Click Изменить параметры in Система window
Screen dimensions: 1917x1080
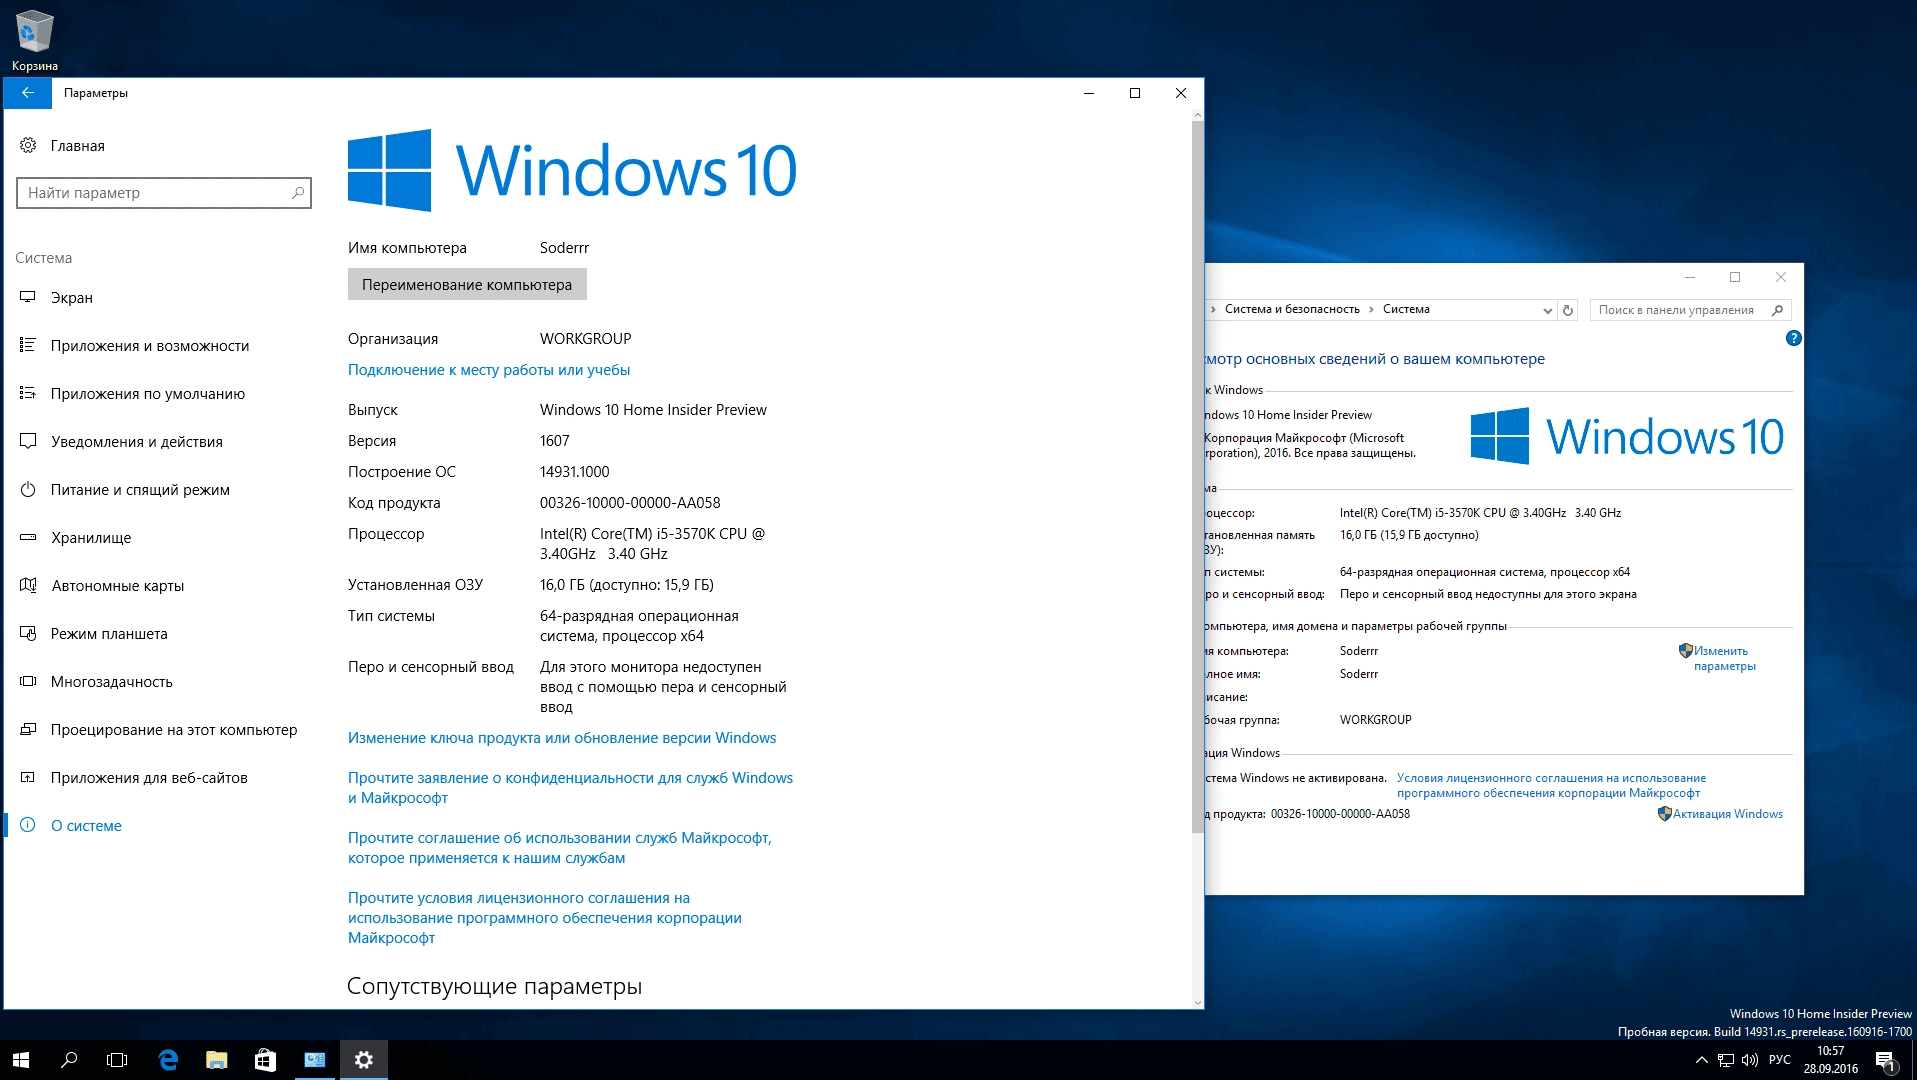point(1724,659)
